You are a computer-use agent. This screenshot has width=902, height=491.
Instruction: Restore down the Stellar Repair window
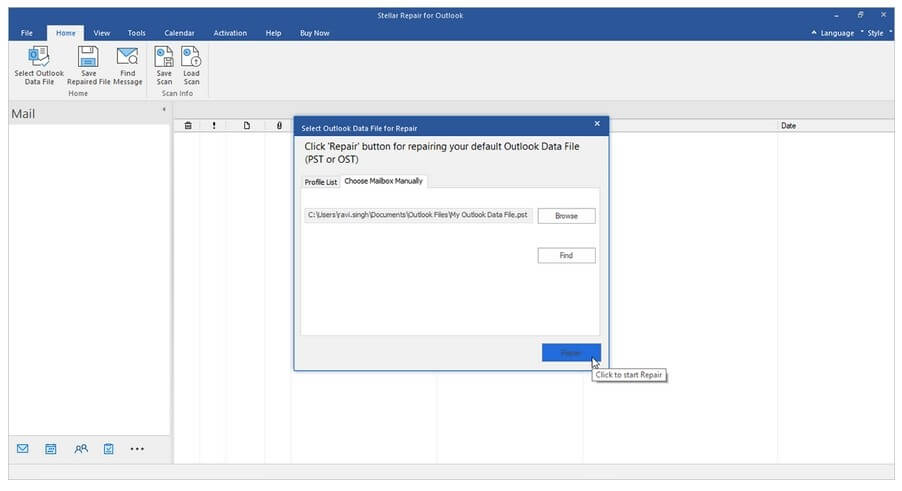pos(861,15)
